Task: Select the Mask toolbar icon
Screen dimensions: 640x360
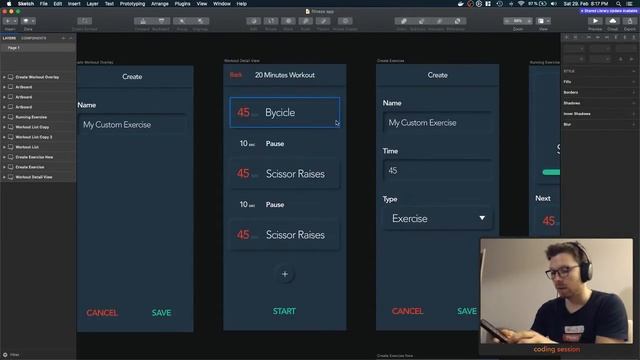Action: click(288, 21)
